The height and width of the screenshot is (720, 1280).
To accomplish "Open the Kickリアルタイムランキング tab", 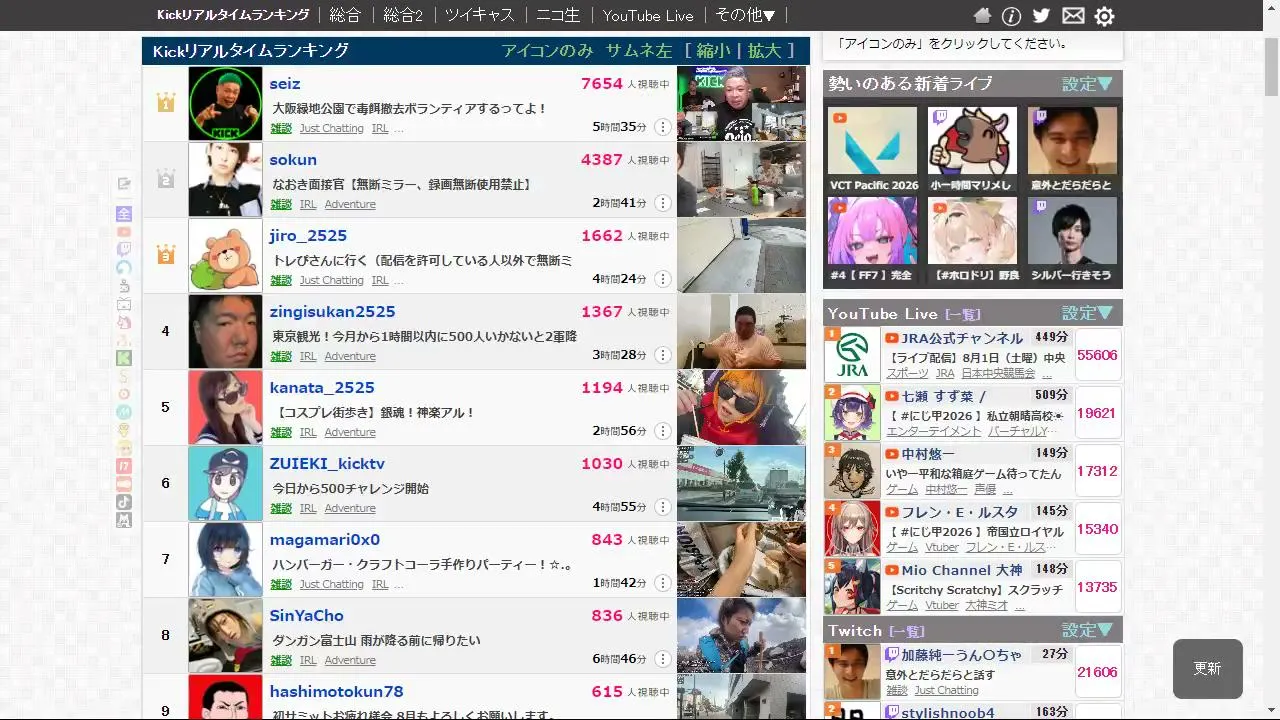I will coord(233,15).
